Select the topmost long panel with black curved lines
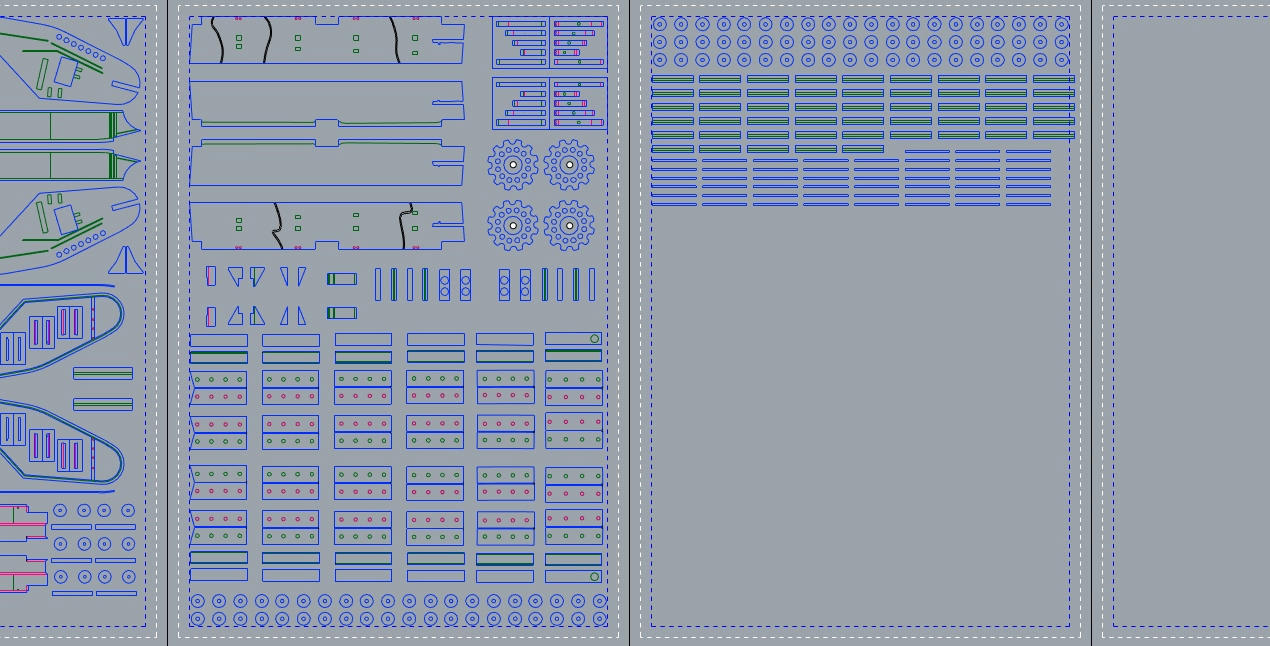Image resolution: width=1270 pixels, height=646 pixels. click(x=327, y=40)
